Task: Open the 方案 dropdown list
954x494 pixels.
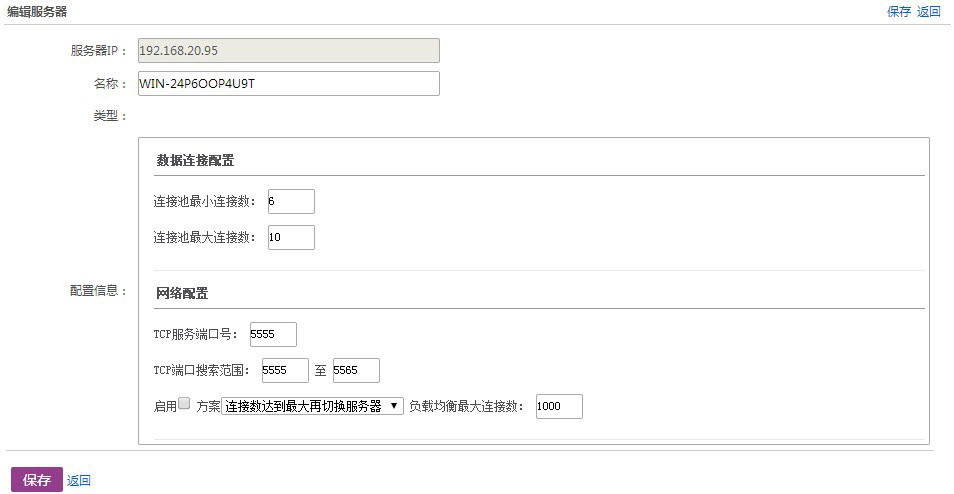Action: click(312, 406)
